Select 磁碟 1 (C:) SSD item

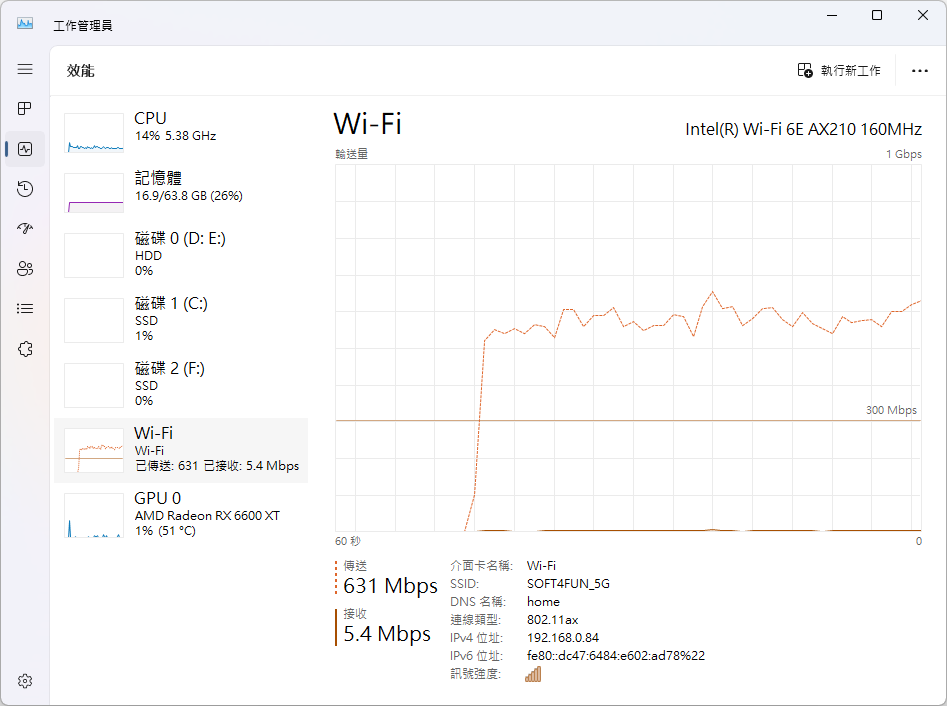tap(180, 319)
